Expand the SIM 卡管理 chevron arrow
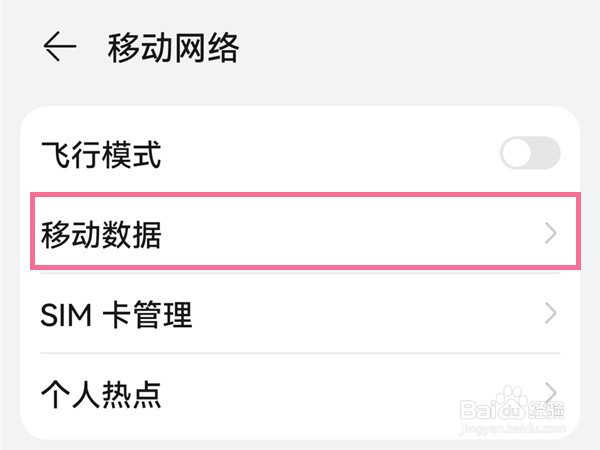This screenshot has height=450, width=600. (x=550, y=314)
